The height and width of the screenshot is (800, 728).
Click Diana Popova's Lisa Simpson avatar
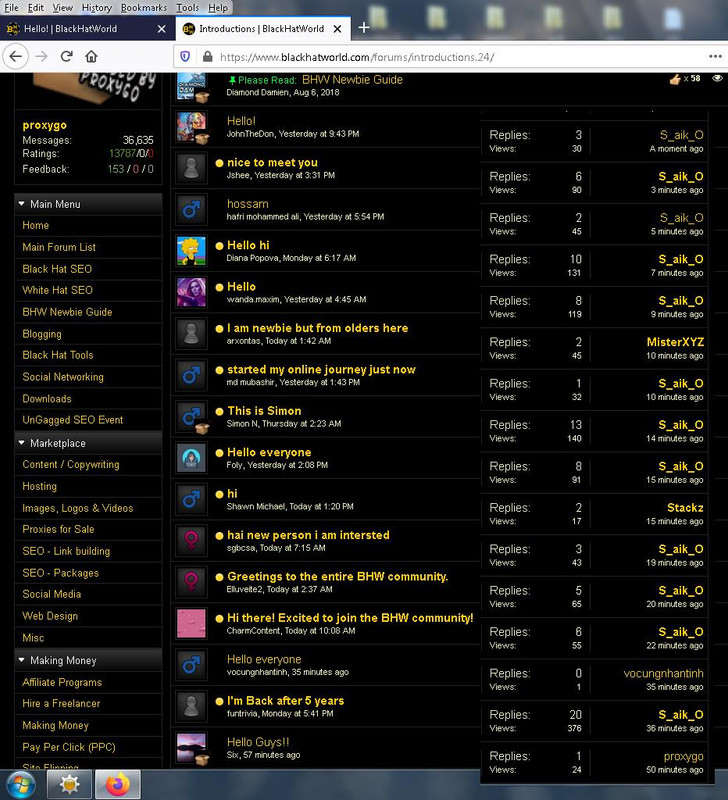coord(191,251)
